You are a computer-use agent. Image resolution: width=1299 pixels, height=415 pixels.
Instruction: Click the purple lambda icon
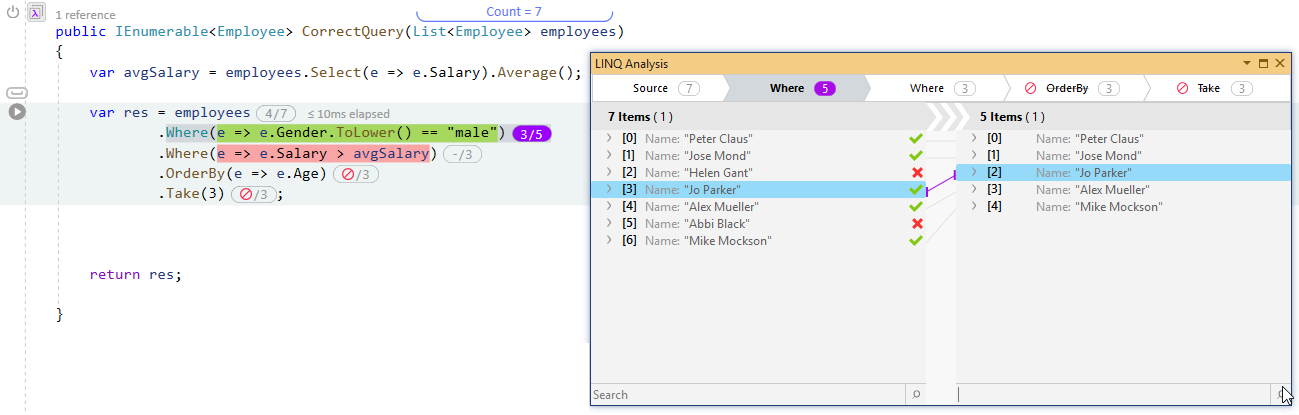pyautogui.click(x=35, y=12)
